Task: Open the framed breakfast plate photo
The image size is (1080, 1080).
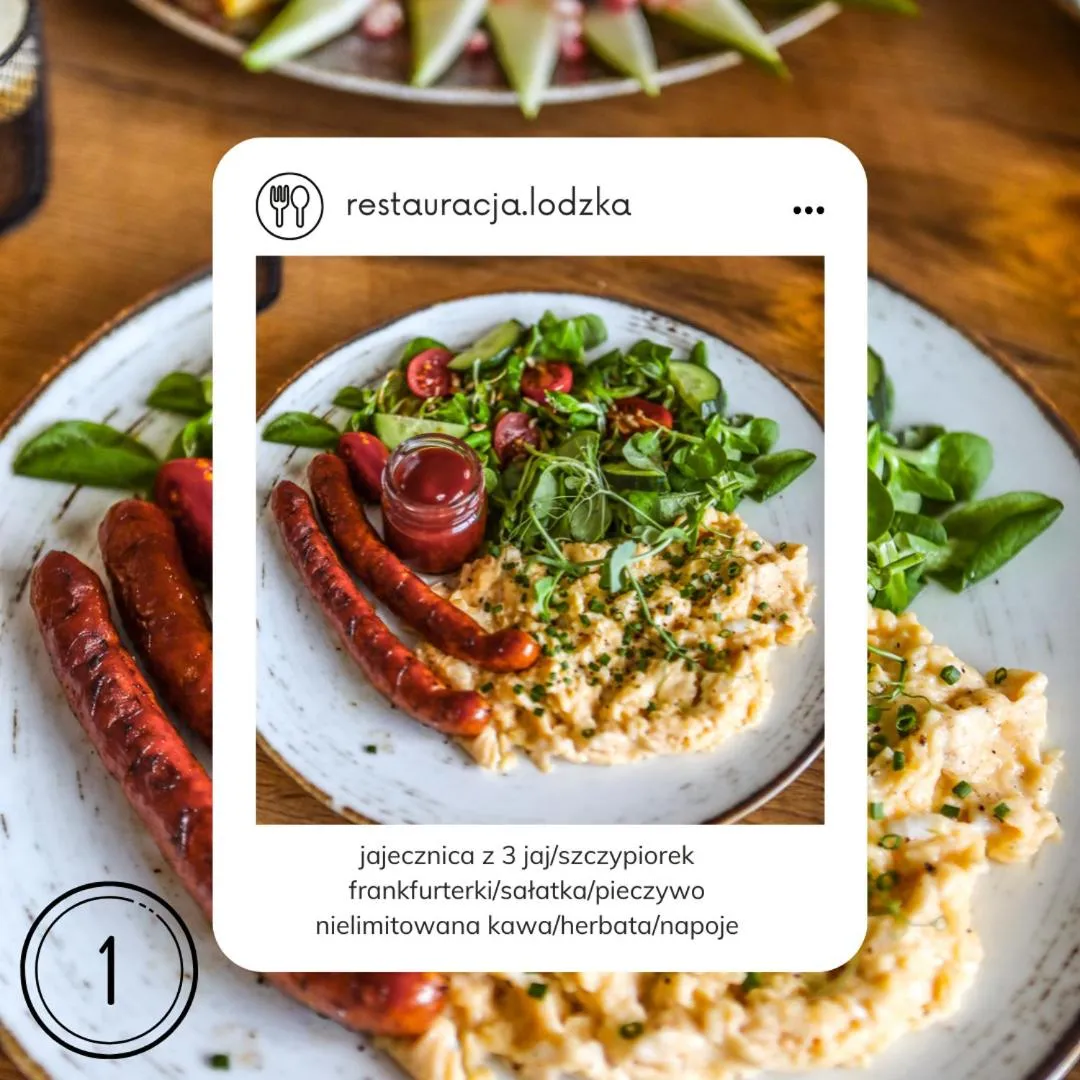Action: tap(540, 540)
